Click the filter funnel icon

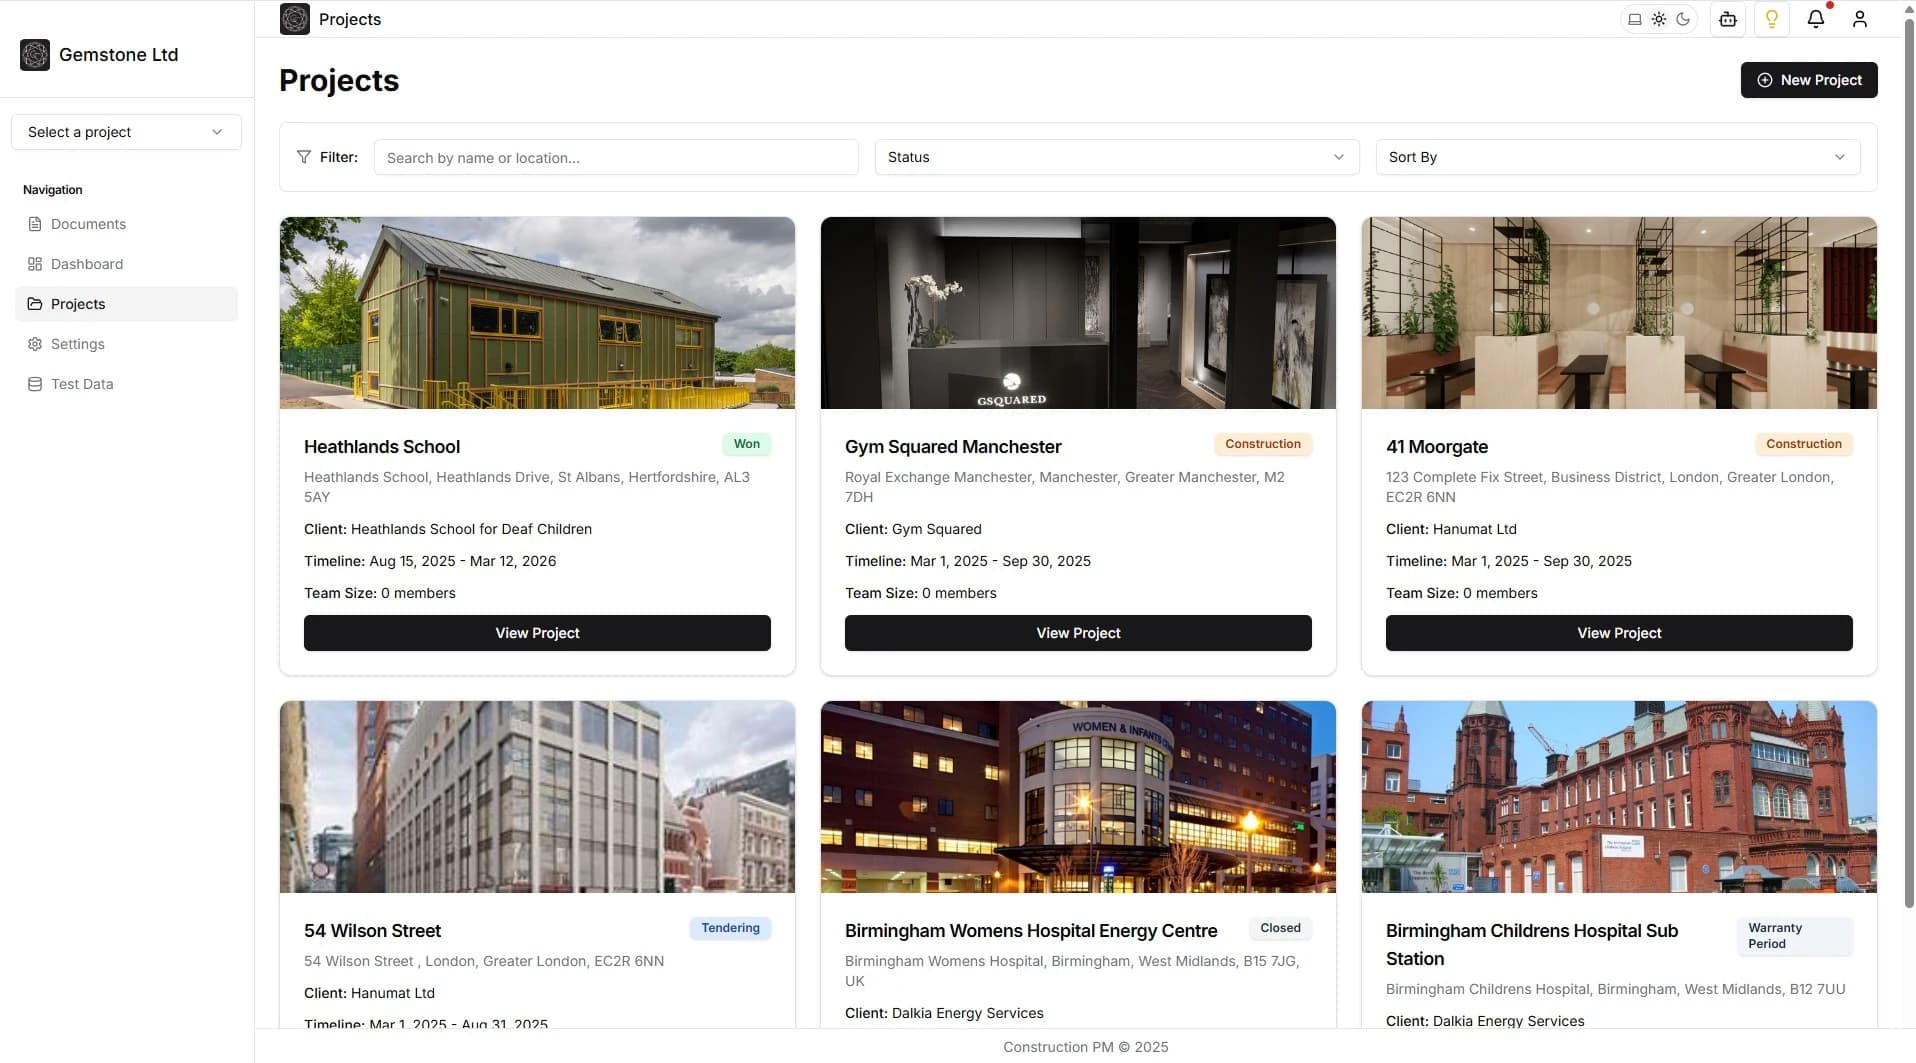coord(304,156)
